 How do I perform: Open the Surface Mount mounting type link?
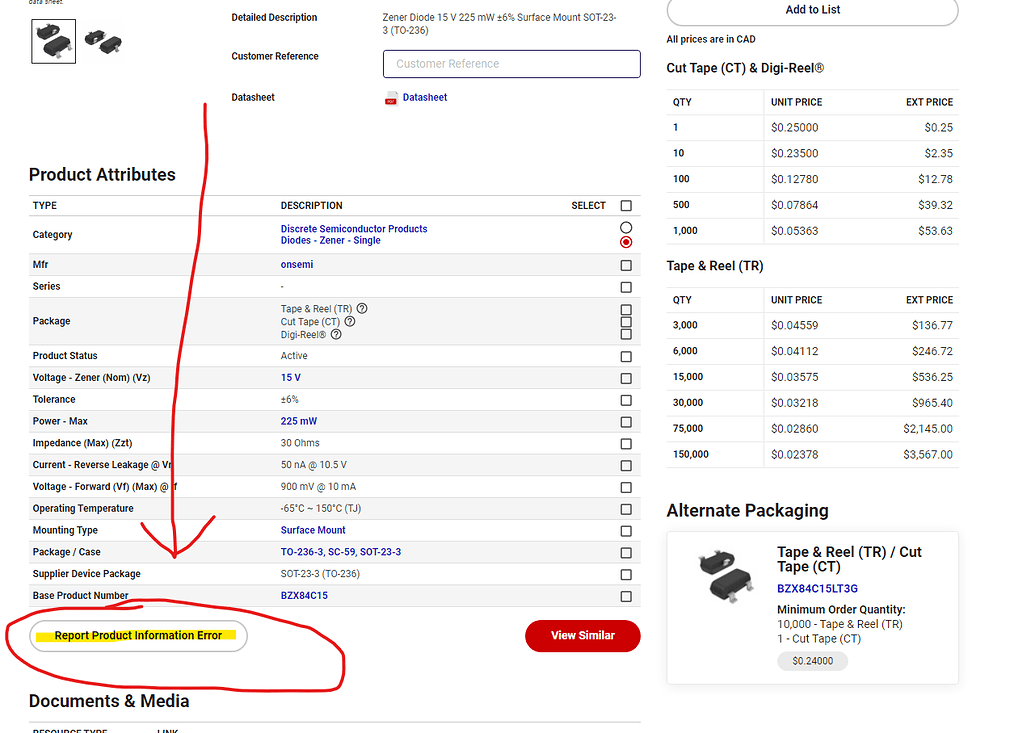313,530
